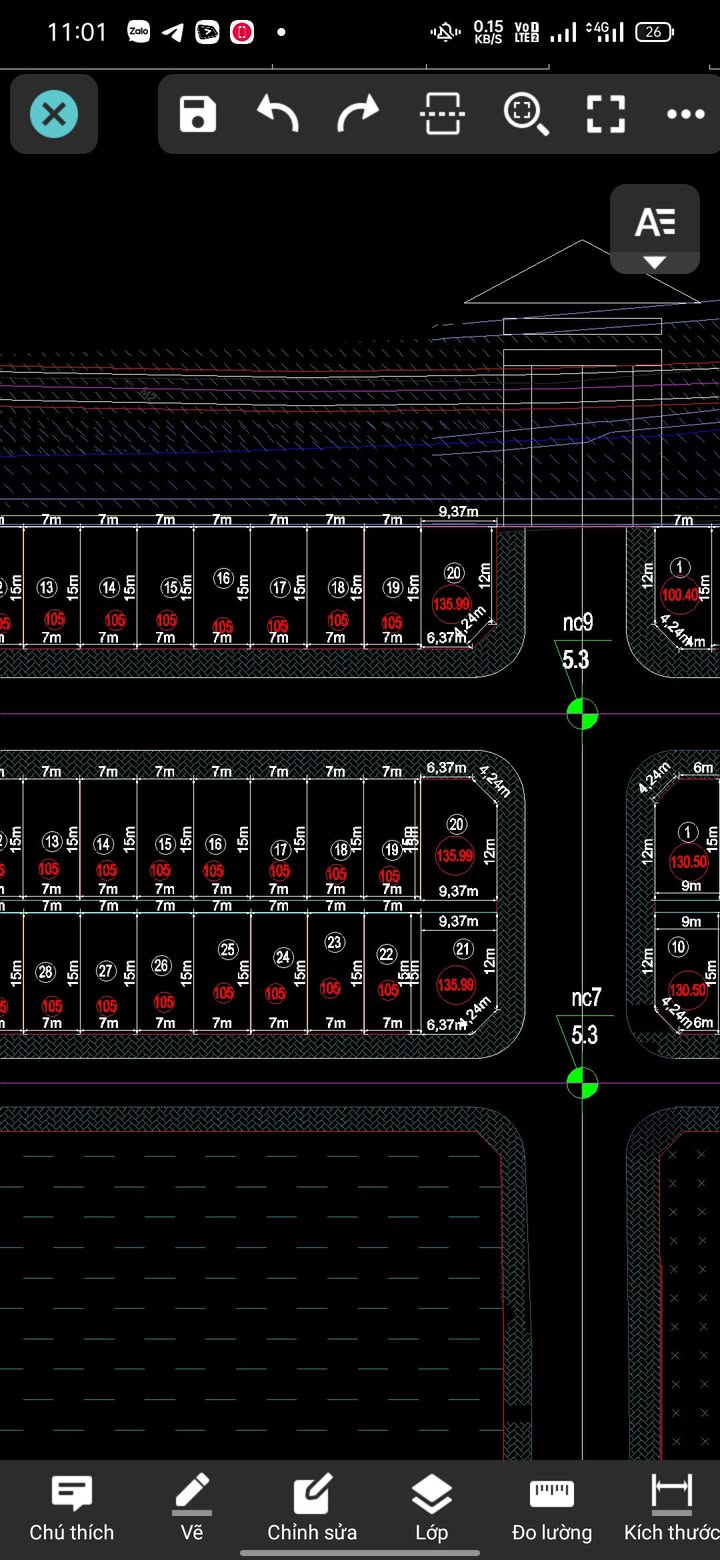
Task: Tap the nc9 green survey point marker
Action: coord(582,714)
